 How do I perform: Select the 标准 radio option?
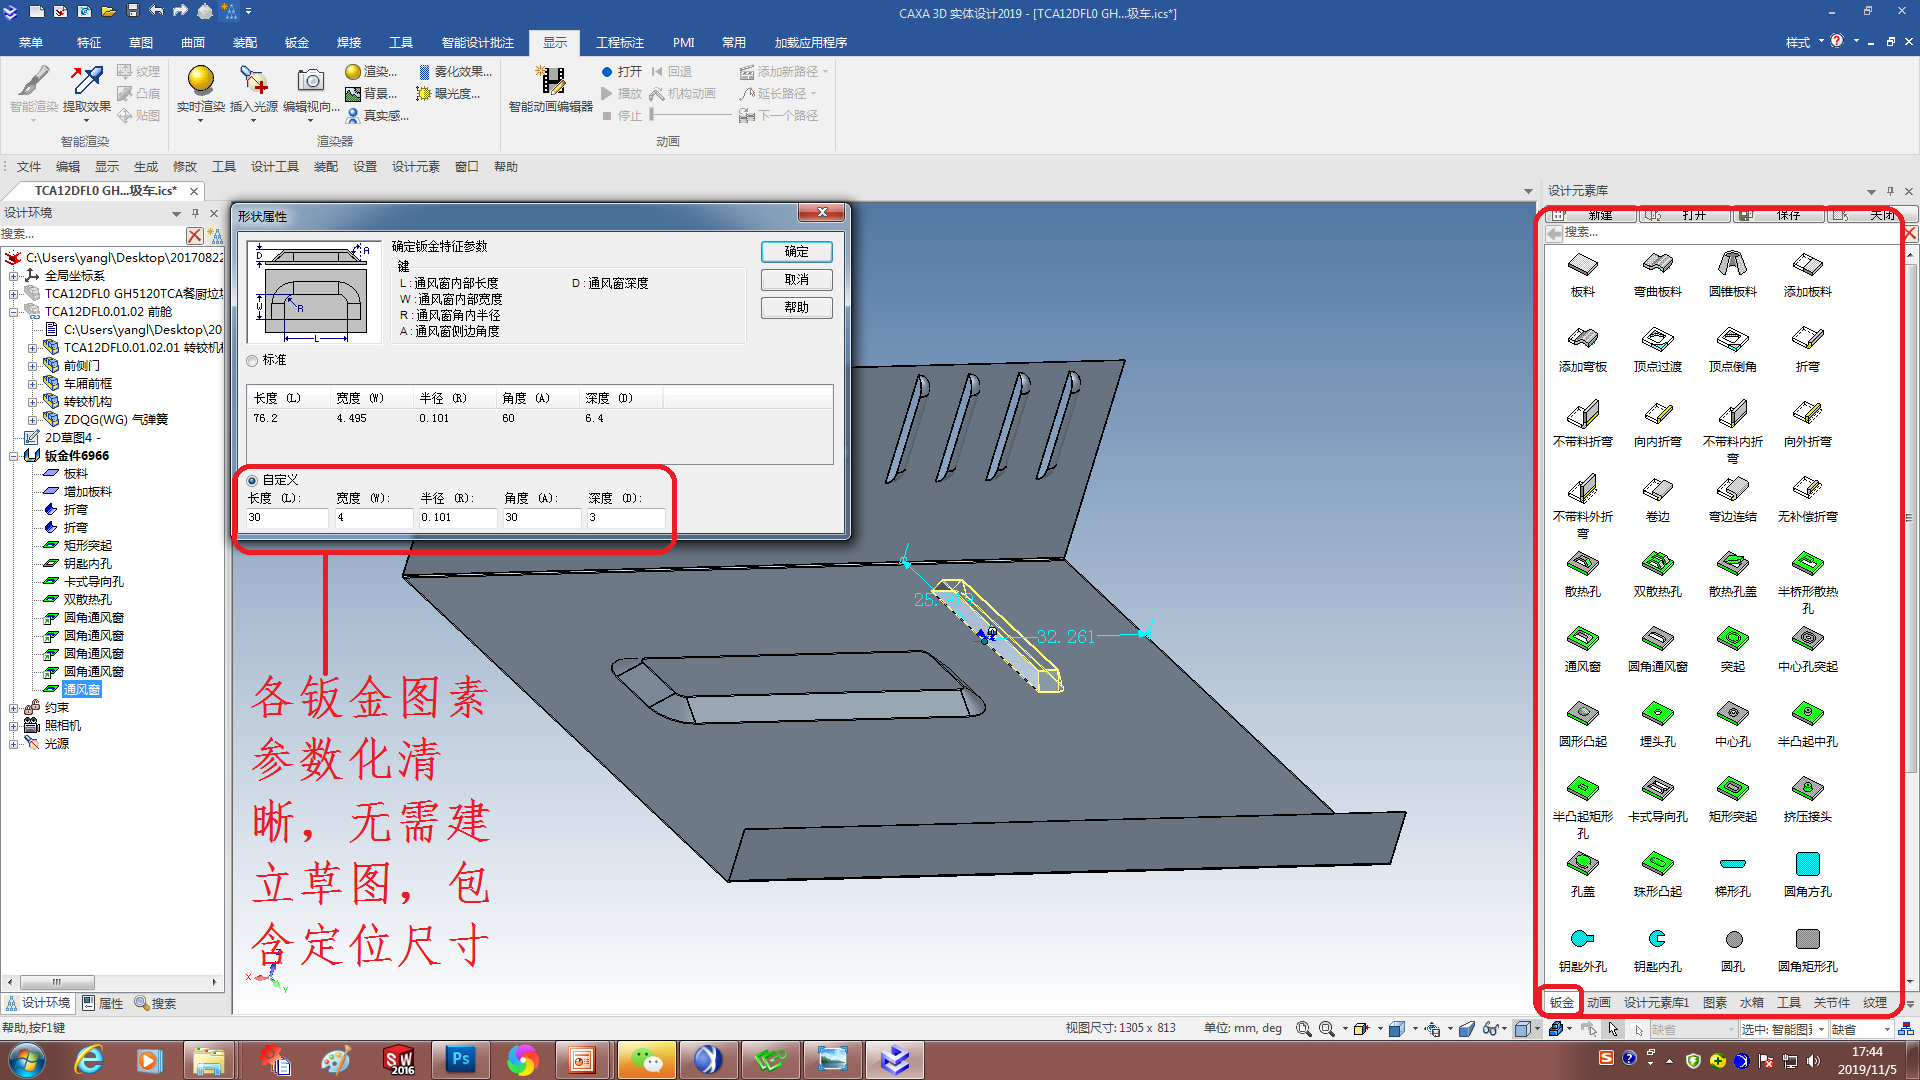click(x=252, y=361)
